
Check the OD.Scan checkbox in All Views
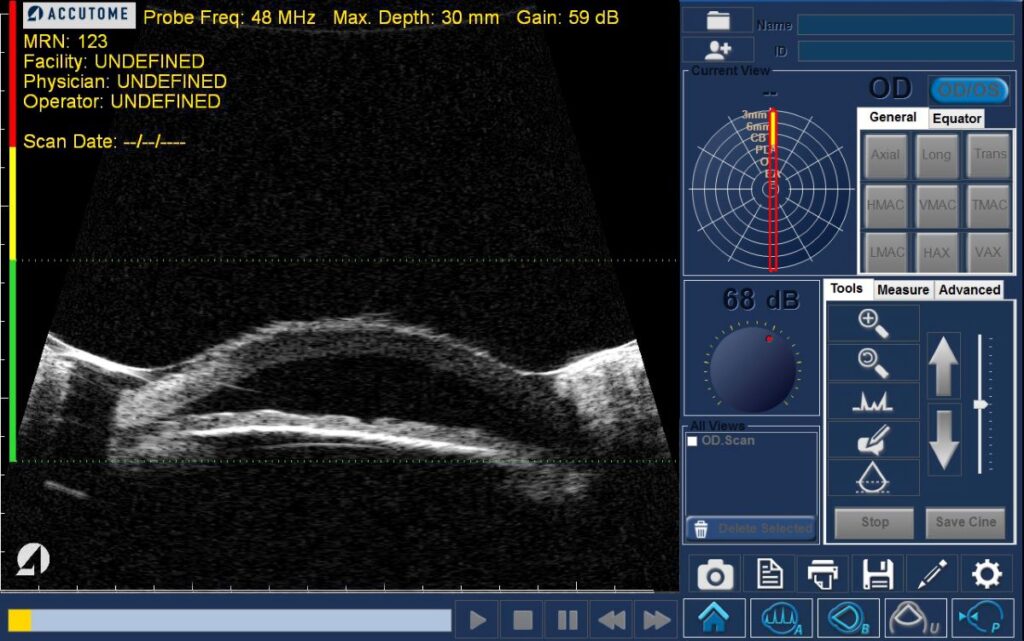click(x=691, y=439)
